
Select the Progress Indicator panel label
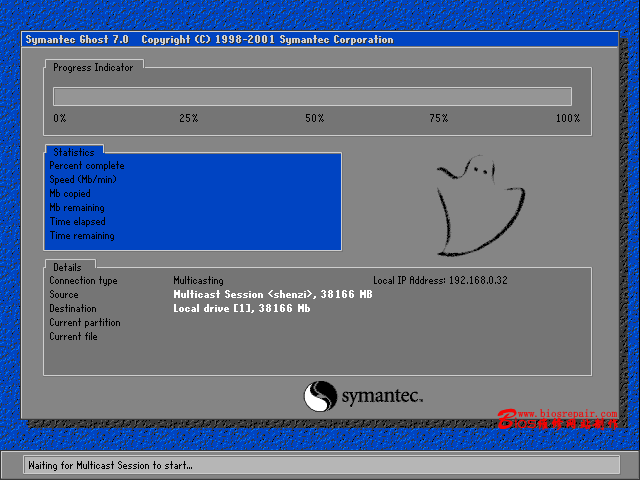coord(93,67)
